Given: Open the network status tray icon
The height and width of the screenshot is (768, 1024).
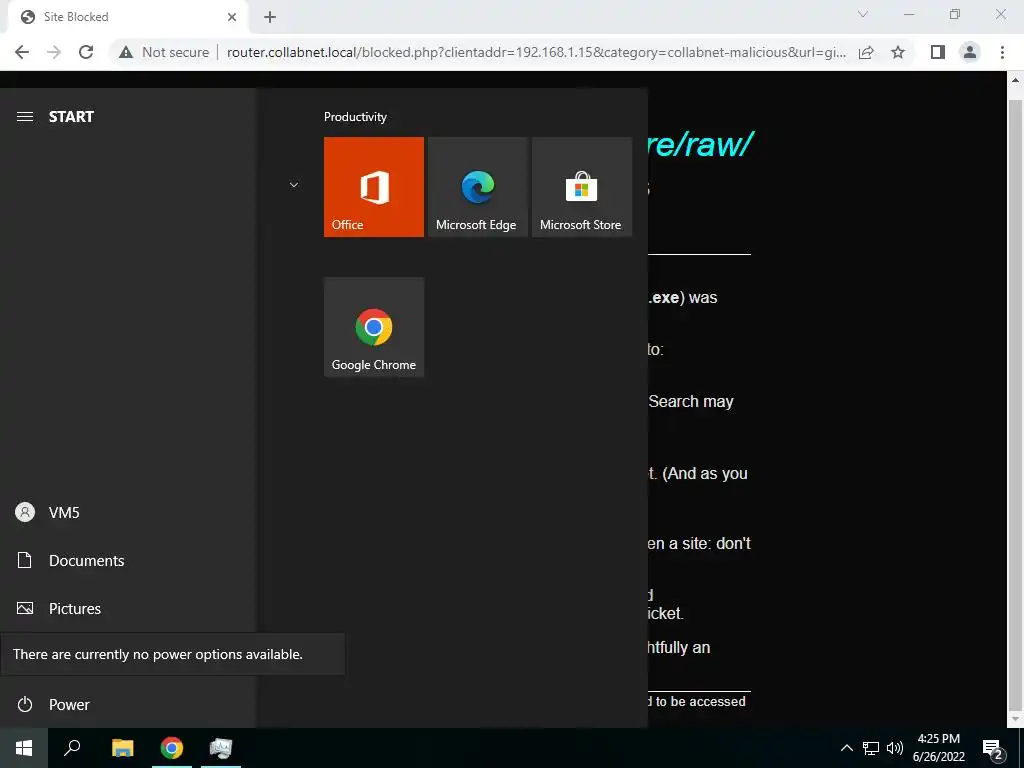Looking at the screenshot, I should [x=871, y=748].
